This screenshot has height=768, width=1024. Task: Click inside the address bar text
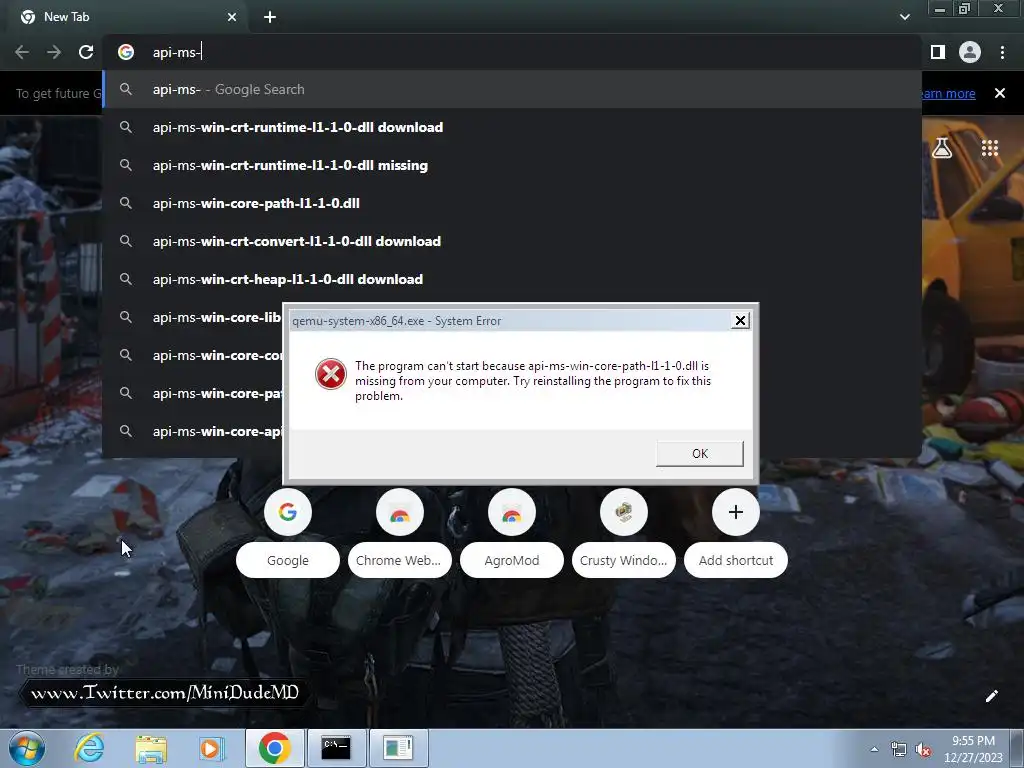point(176,52)
